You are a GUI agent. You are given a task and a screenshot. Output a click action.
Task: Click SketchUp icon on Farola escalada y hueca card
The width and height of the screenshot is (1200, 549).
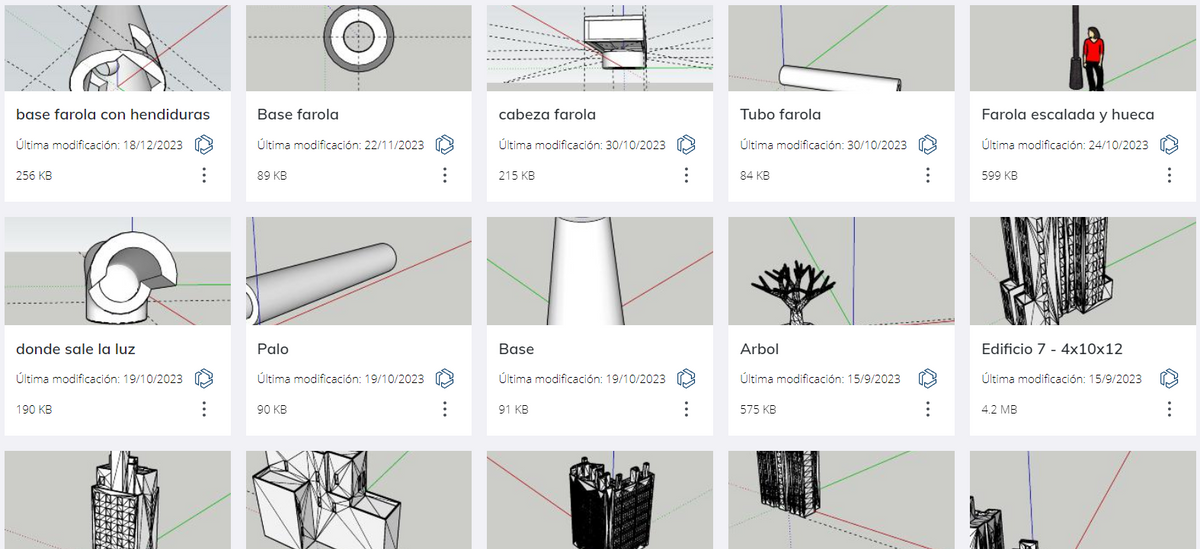[x=1169, y=145]
